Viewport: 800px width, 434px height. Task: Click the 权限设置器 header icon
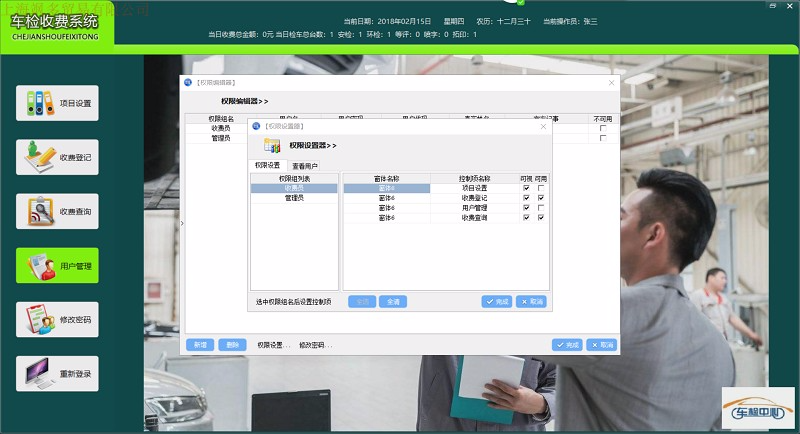click(272, 146)
